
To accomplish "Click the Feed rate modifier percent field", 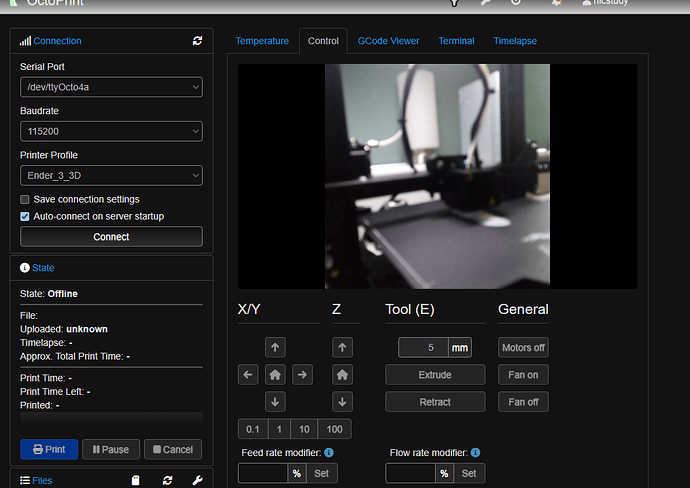I will 263,473.
